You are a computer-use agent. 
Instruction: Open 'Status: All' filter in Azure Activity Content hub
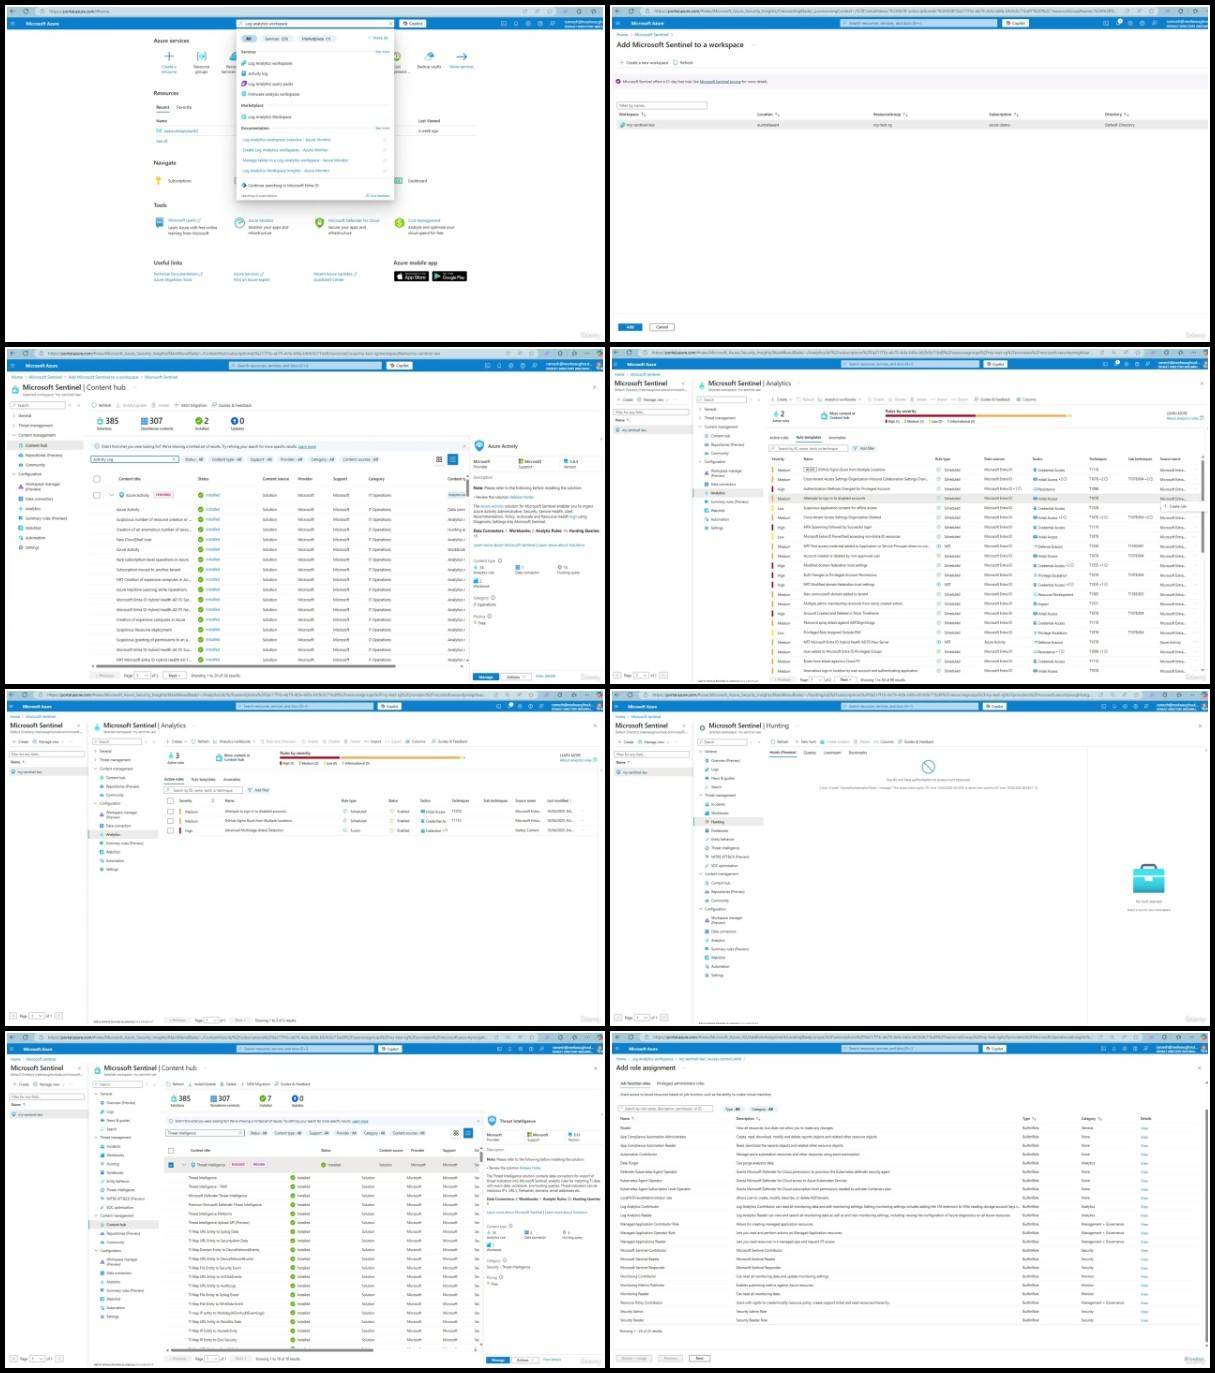(x=194, y=460)
